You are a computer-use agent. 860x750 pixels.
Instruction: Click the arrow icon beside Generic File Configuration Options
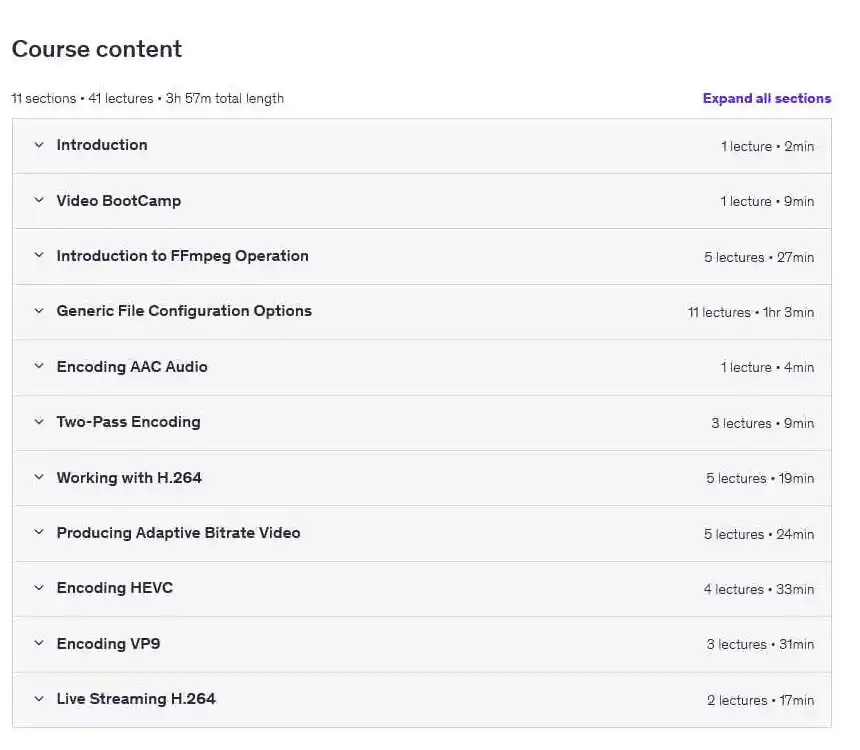(39, 311)
